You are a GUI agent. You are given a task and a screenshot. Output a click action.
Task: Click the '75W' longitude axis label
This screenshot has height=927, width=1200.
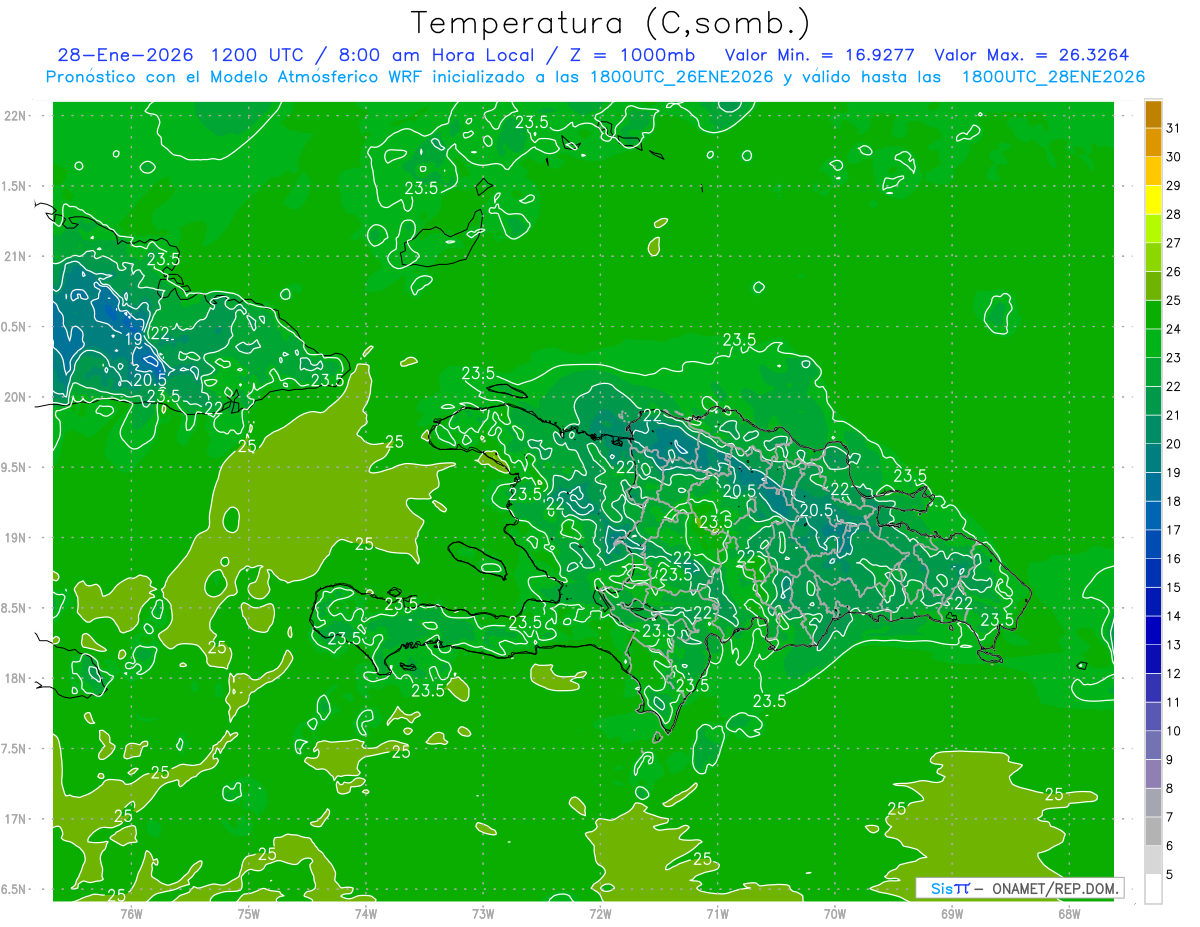(x=249, y=913)
